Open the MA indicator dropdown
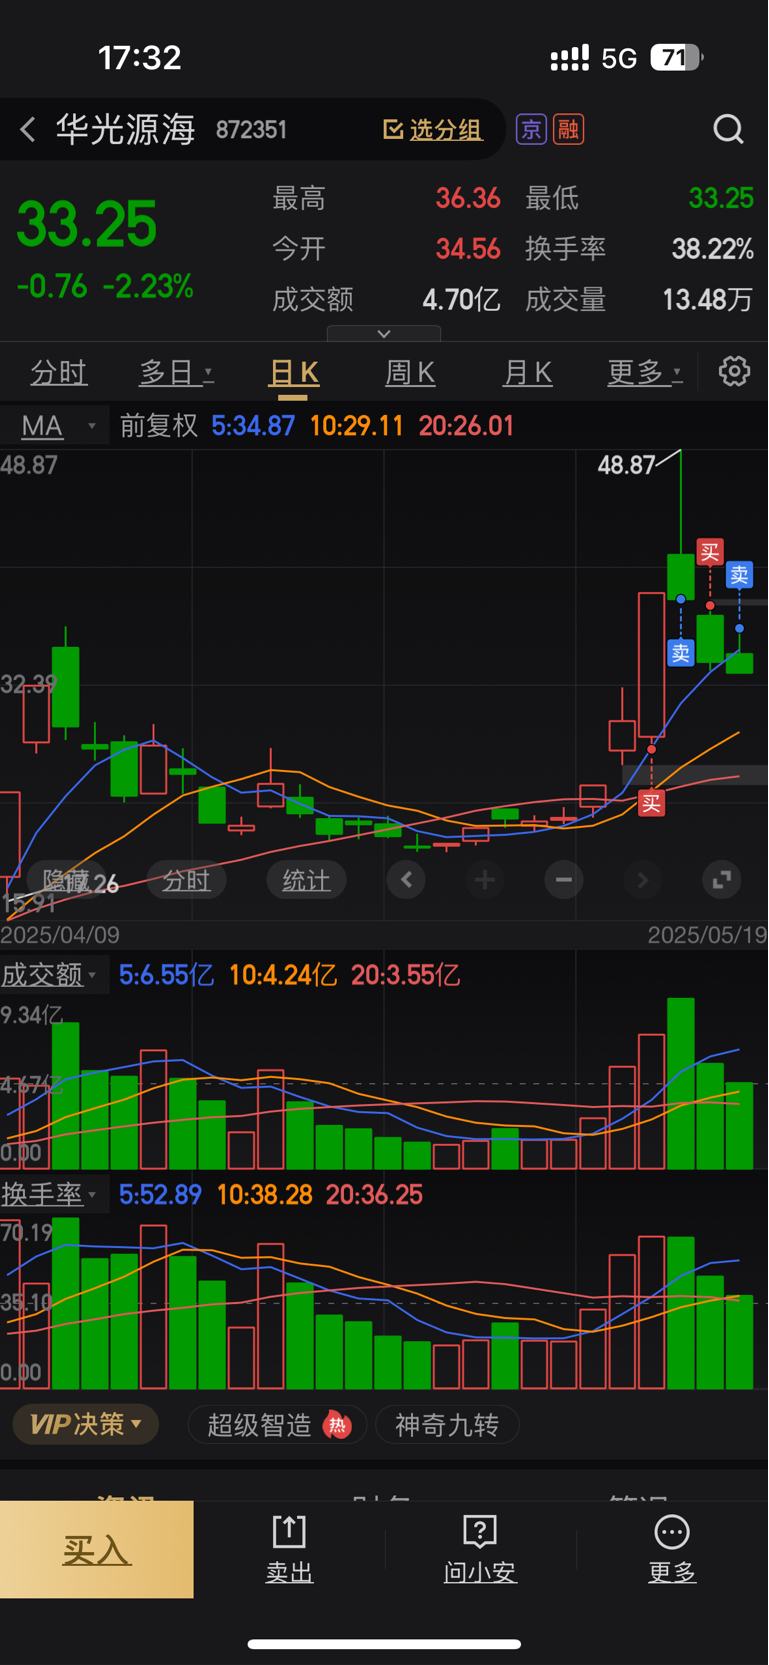 coord(55,426)
